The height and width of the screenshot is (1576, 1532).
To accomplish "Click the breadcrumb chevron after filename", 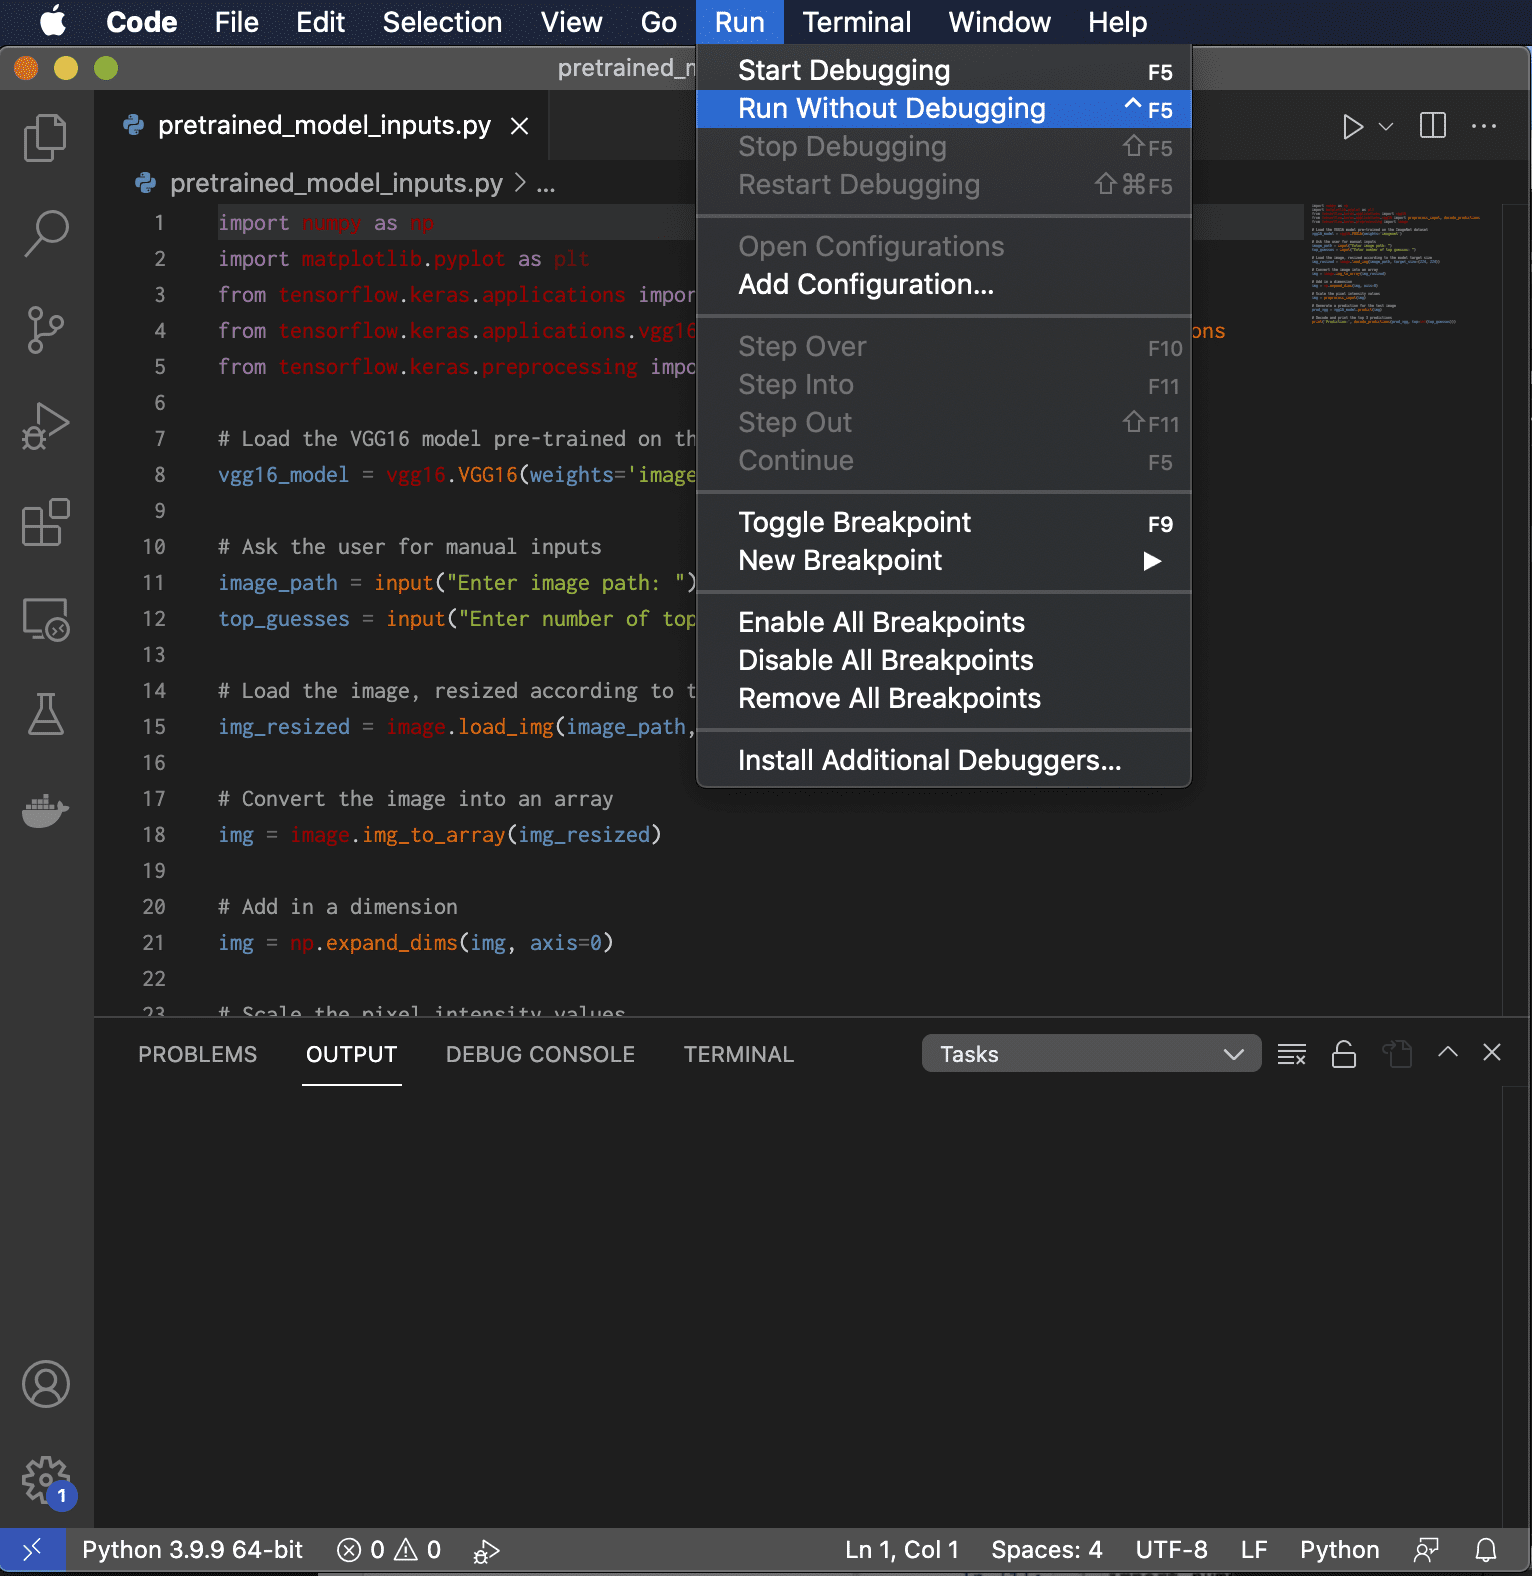I will (520, 183).
